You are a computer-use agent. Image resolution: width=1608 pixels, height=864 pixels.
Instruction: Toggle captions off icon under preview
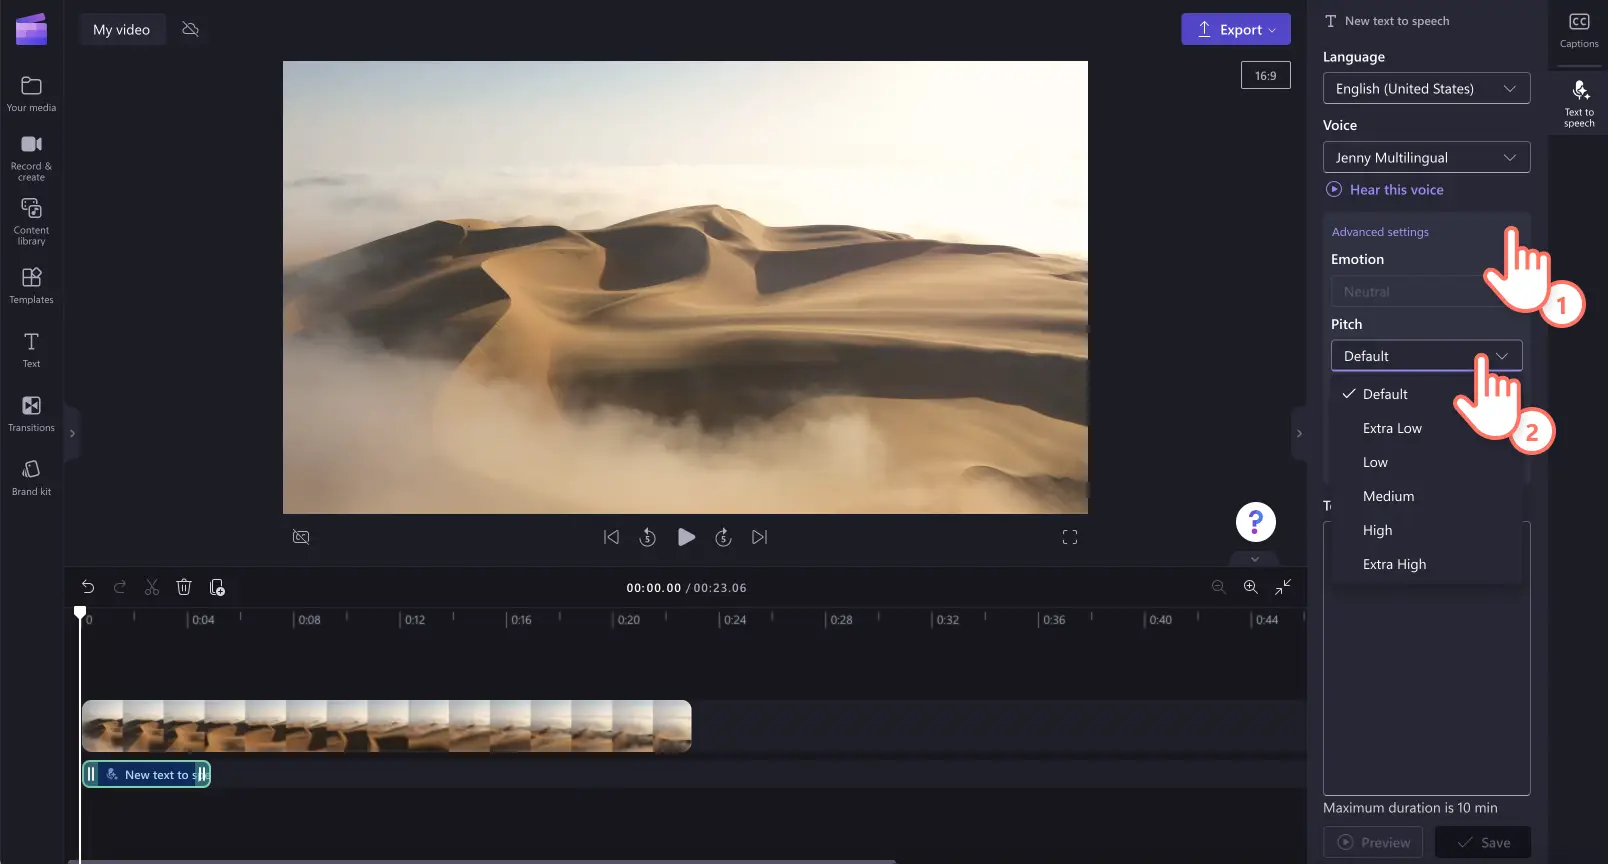click(x=301, y=537)
